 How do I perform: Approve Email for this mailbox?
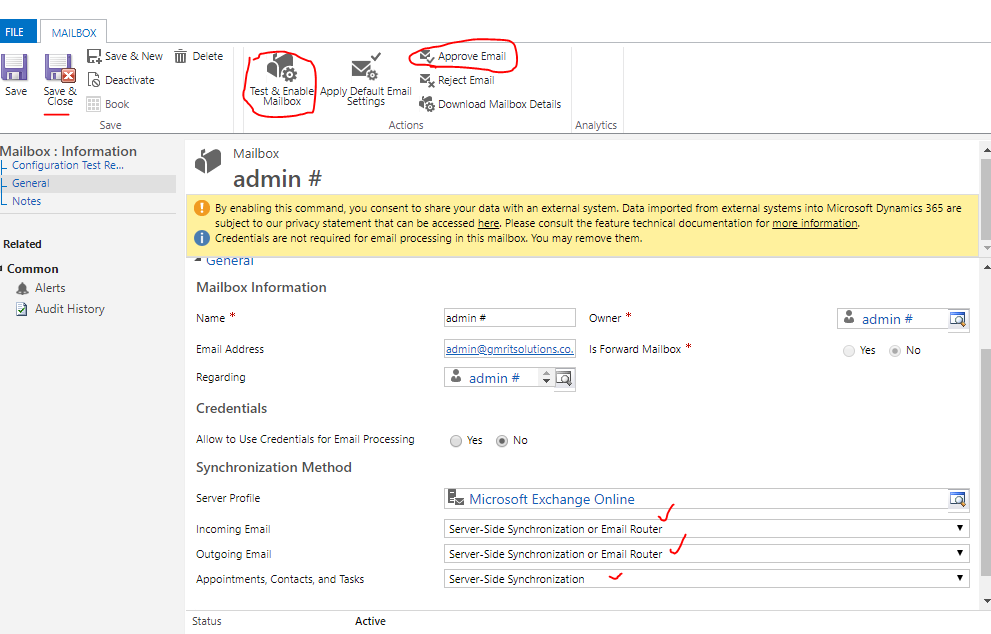pos(463,56)
